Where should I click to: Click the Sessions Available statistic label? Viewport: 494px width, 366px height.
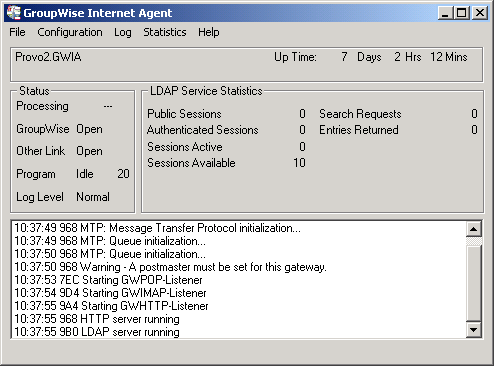(191, 163)
